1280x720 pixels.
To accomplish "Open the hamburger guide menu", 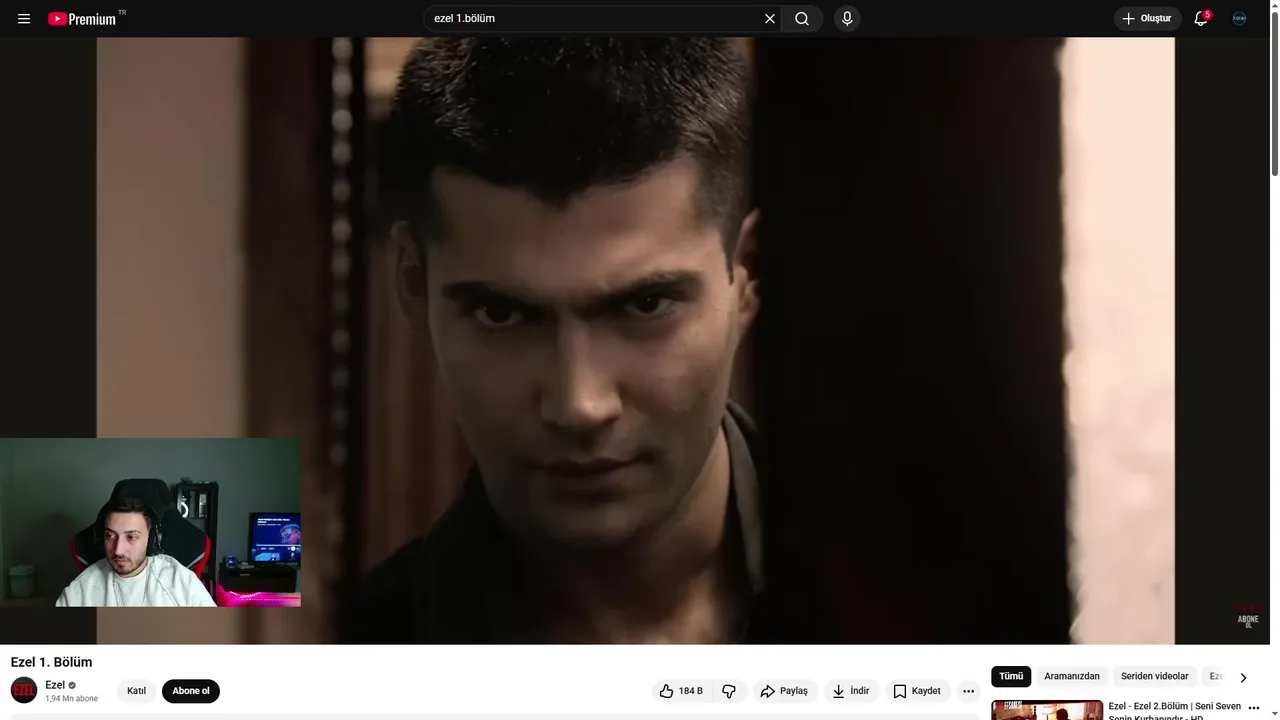I will tap(24, 19).
